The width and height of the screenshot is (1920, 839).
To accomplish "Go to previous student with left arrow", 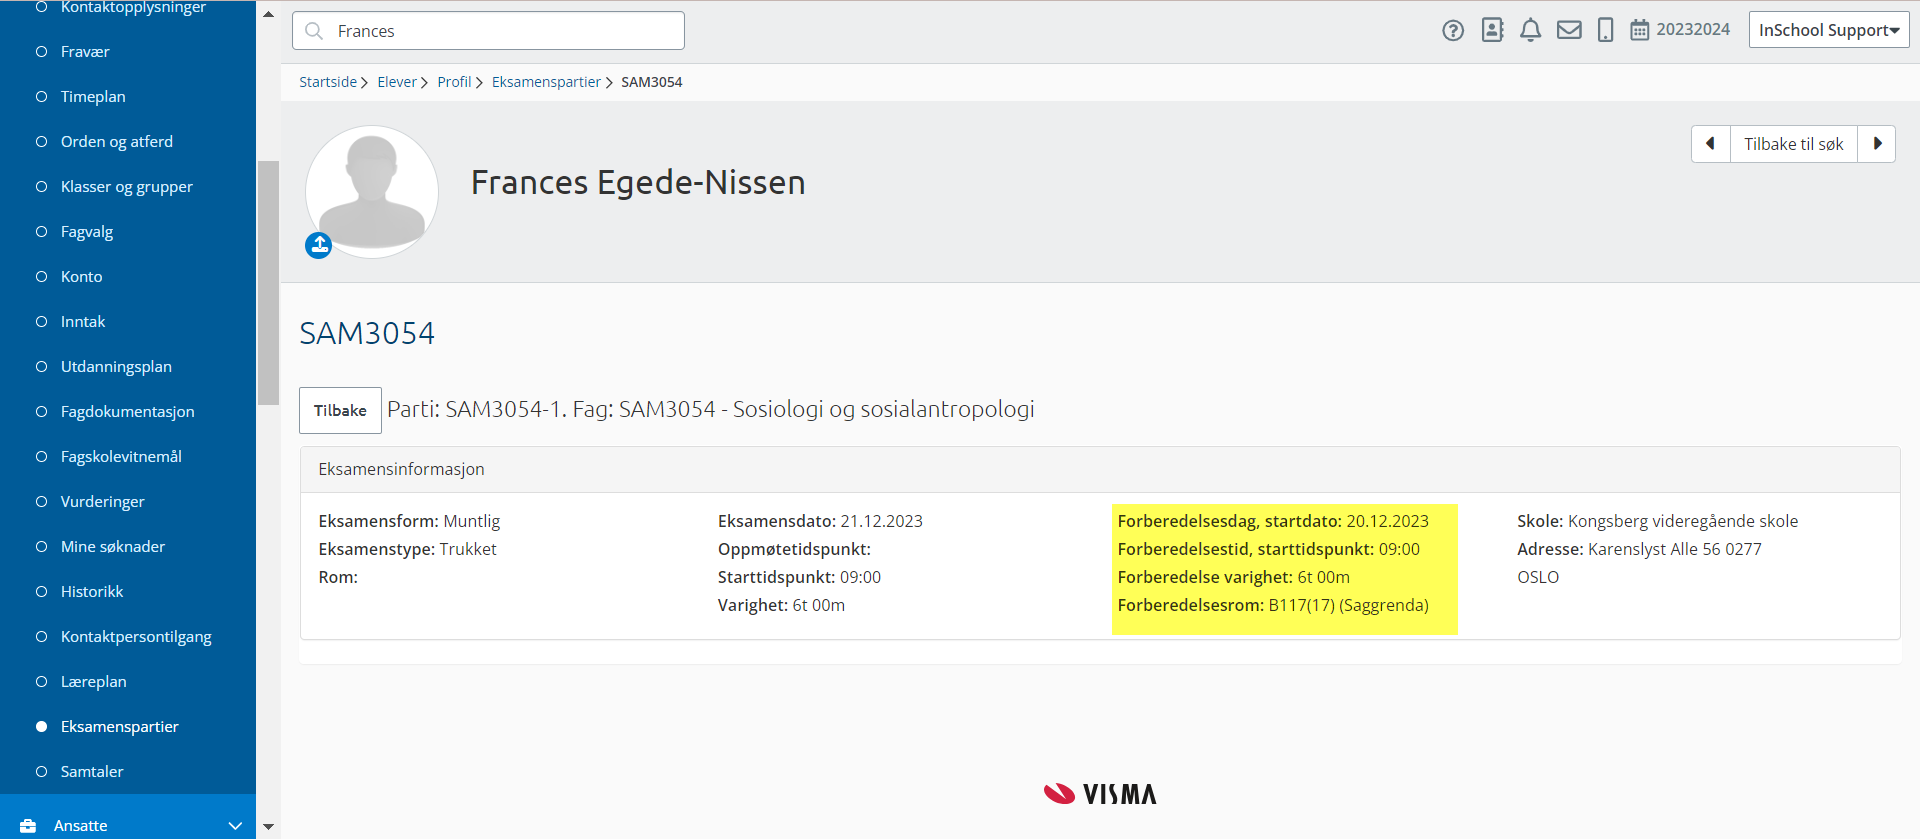I will [1710, 144].
